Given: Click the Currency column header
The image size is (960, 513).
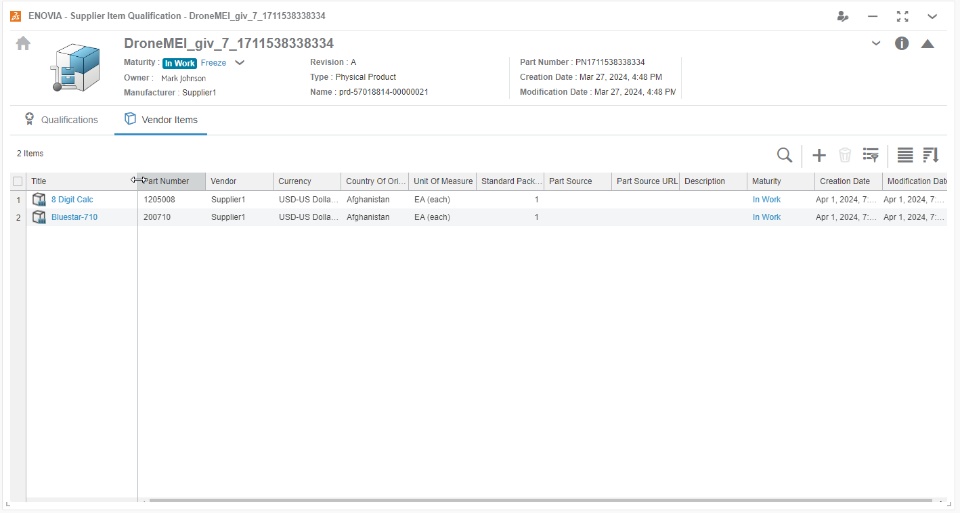Looking at the screenshot, I should pyautogui.click(x=307, y=181).
